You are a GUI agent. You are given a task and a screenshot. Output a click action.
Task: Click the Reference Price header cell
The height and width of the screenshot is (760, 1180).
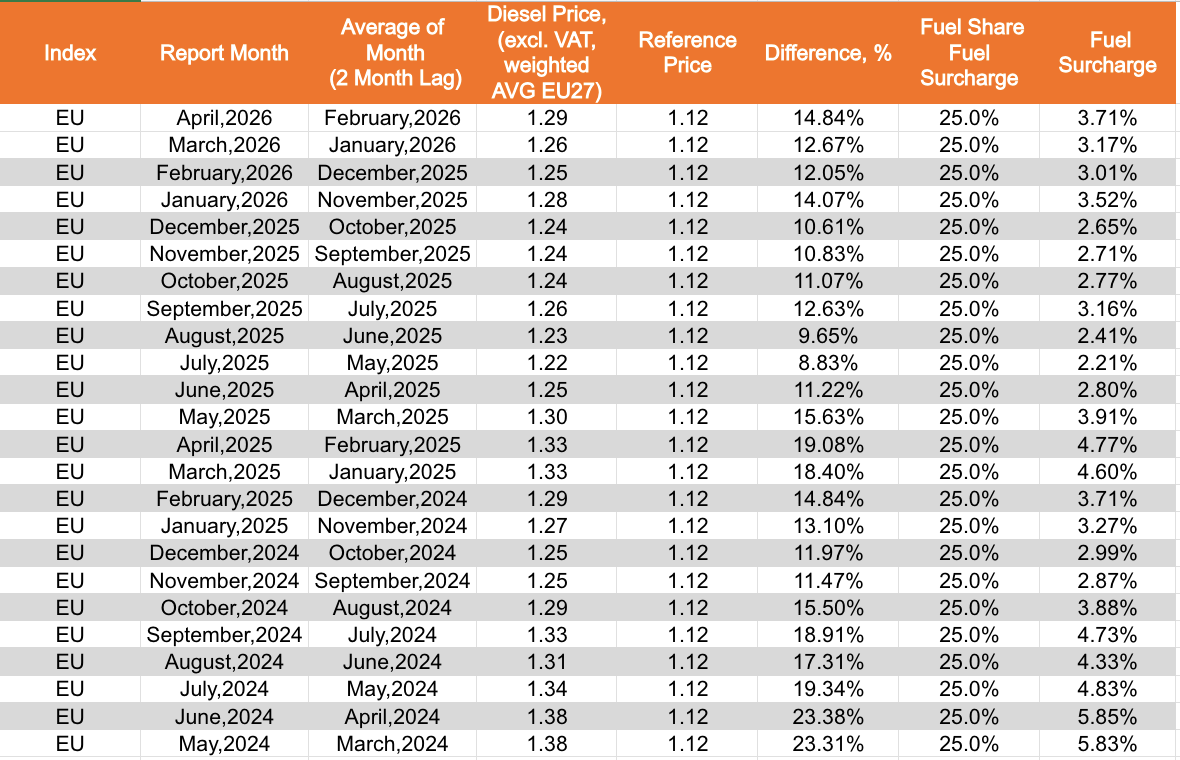[x=687, y=53]
